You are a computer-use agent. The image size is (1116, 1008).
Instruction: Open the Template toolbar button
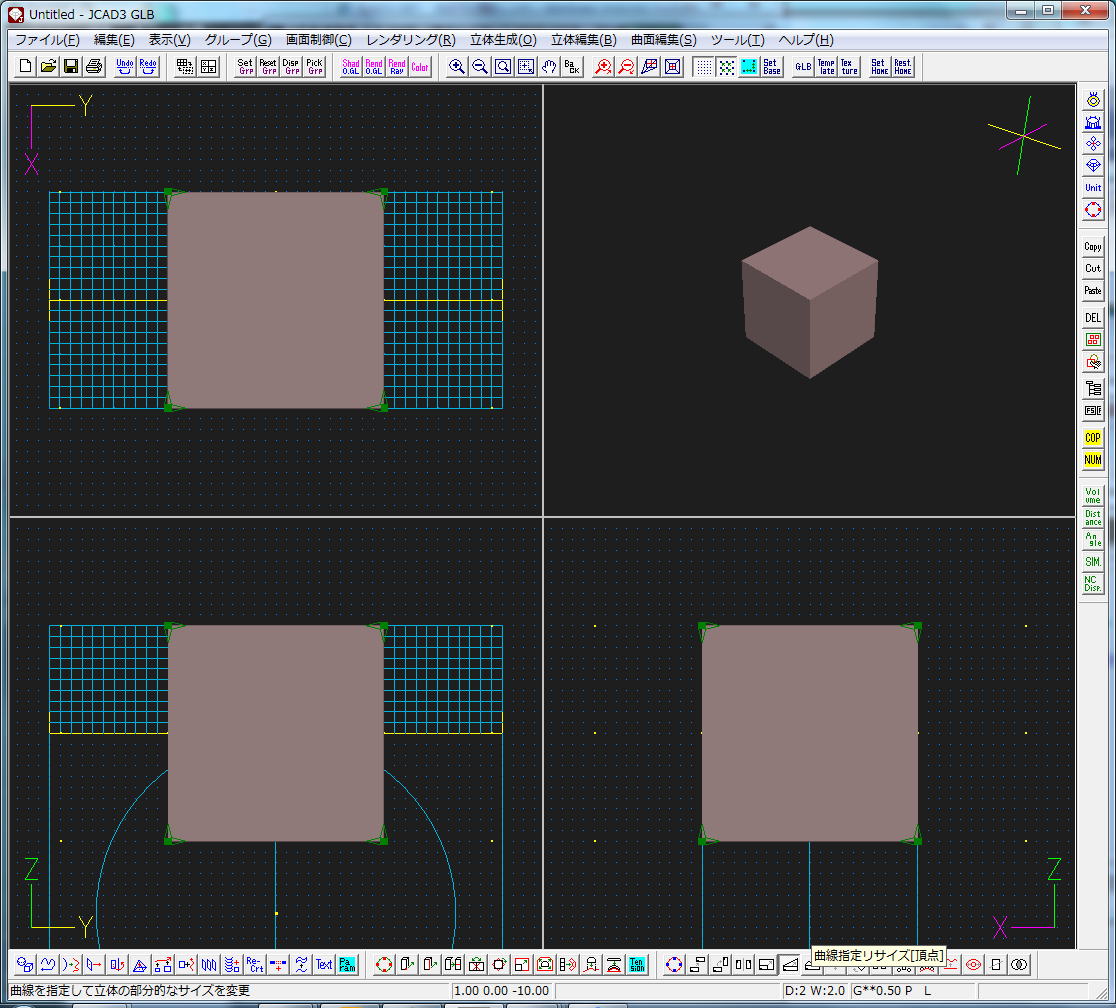[826, 66]
